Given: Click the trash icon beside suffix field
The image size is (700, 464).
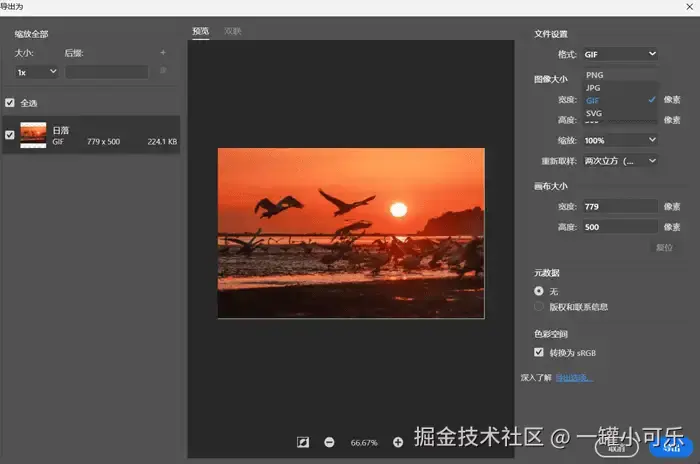Looking at the screenshot, I should (163, 71).
